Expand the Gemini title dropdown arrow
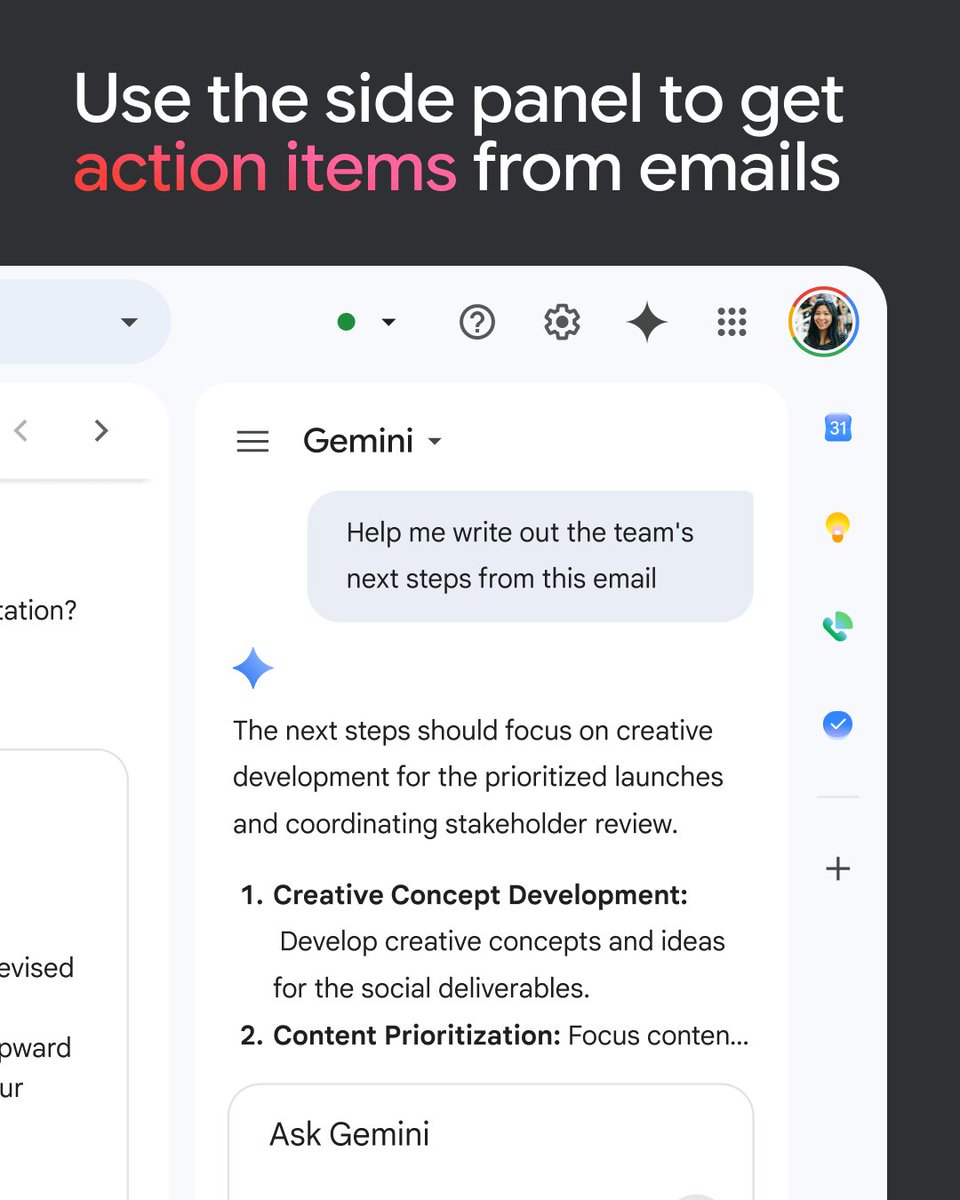Viewport: 960px width, 1200px height. (x=434, y=441)
